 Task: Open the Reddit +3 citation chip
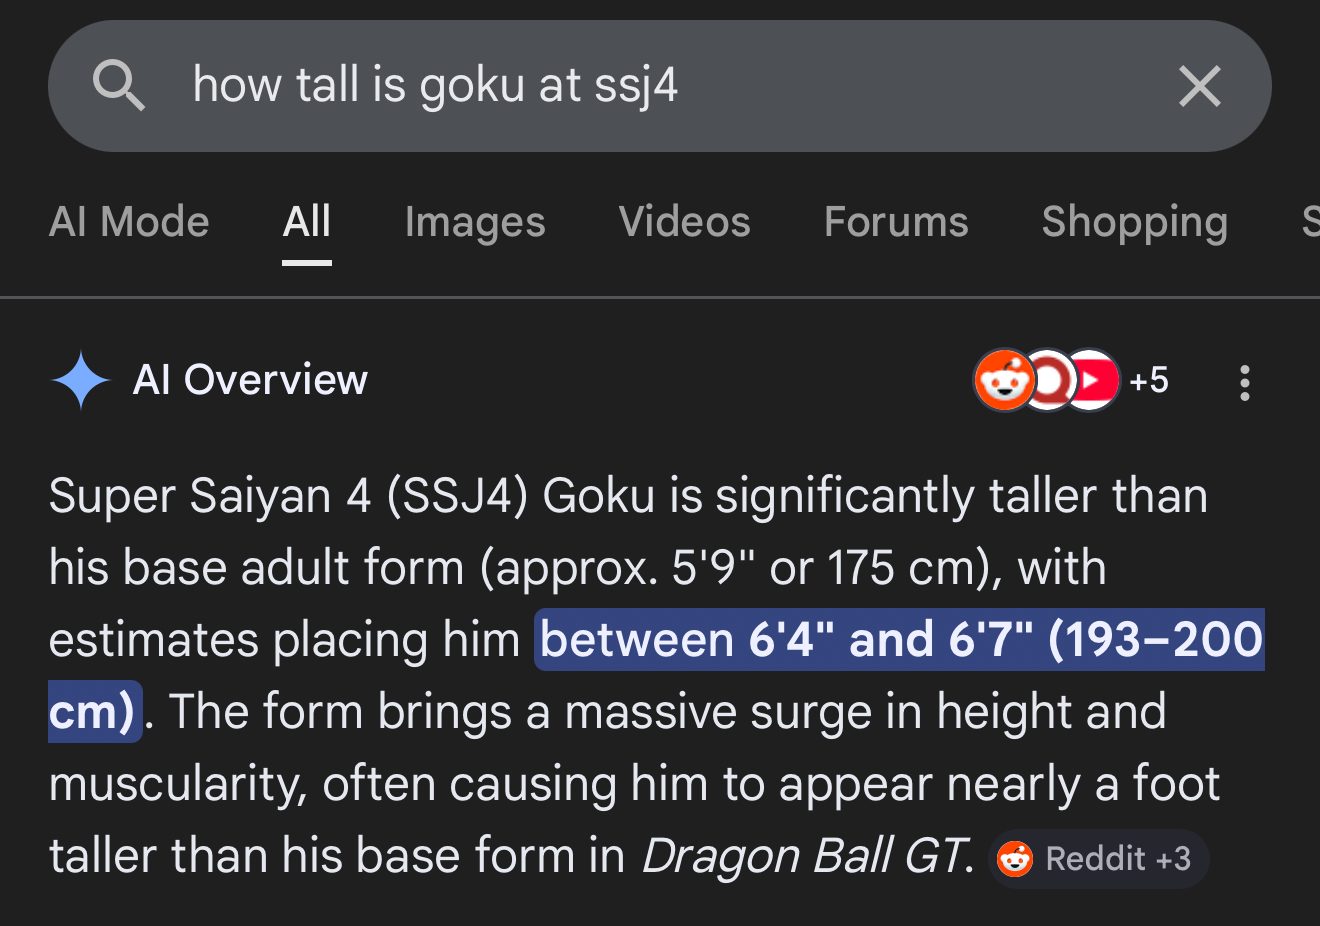click(x=1099, y=859)
